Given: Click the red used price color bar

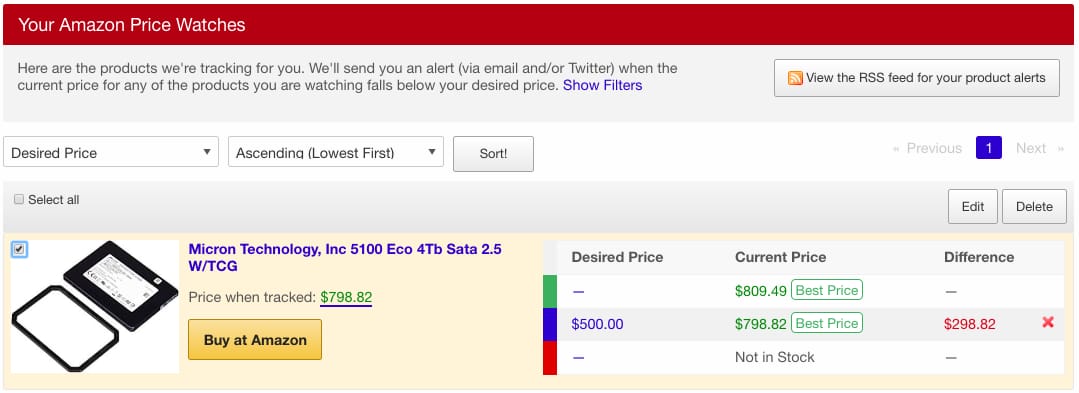Looking at the screenshot, I should 549,358.
